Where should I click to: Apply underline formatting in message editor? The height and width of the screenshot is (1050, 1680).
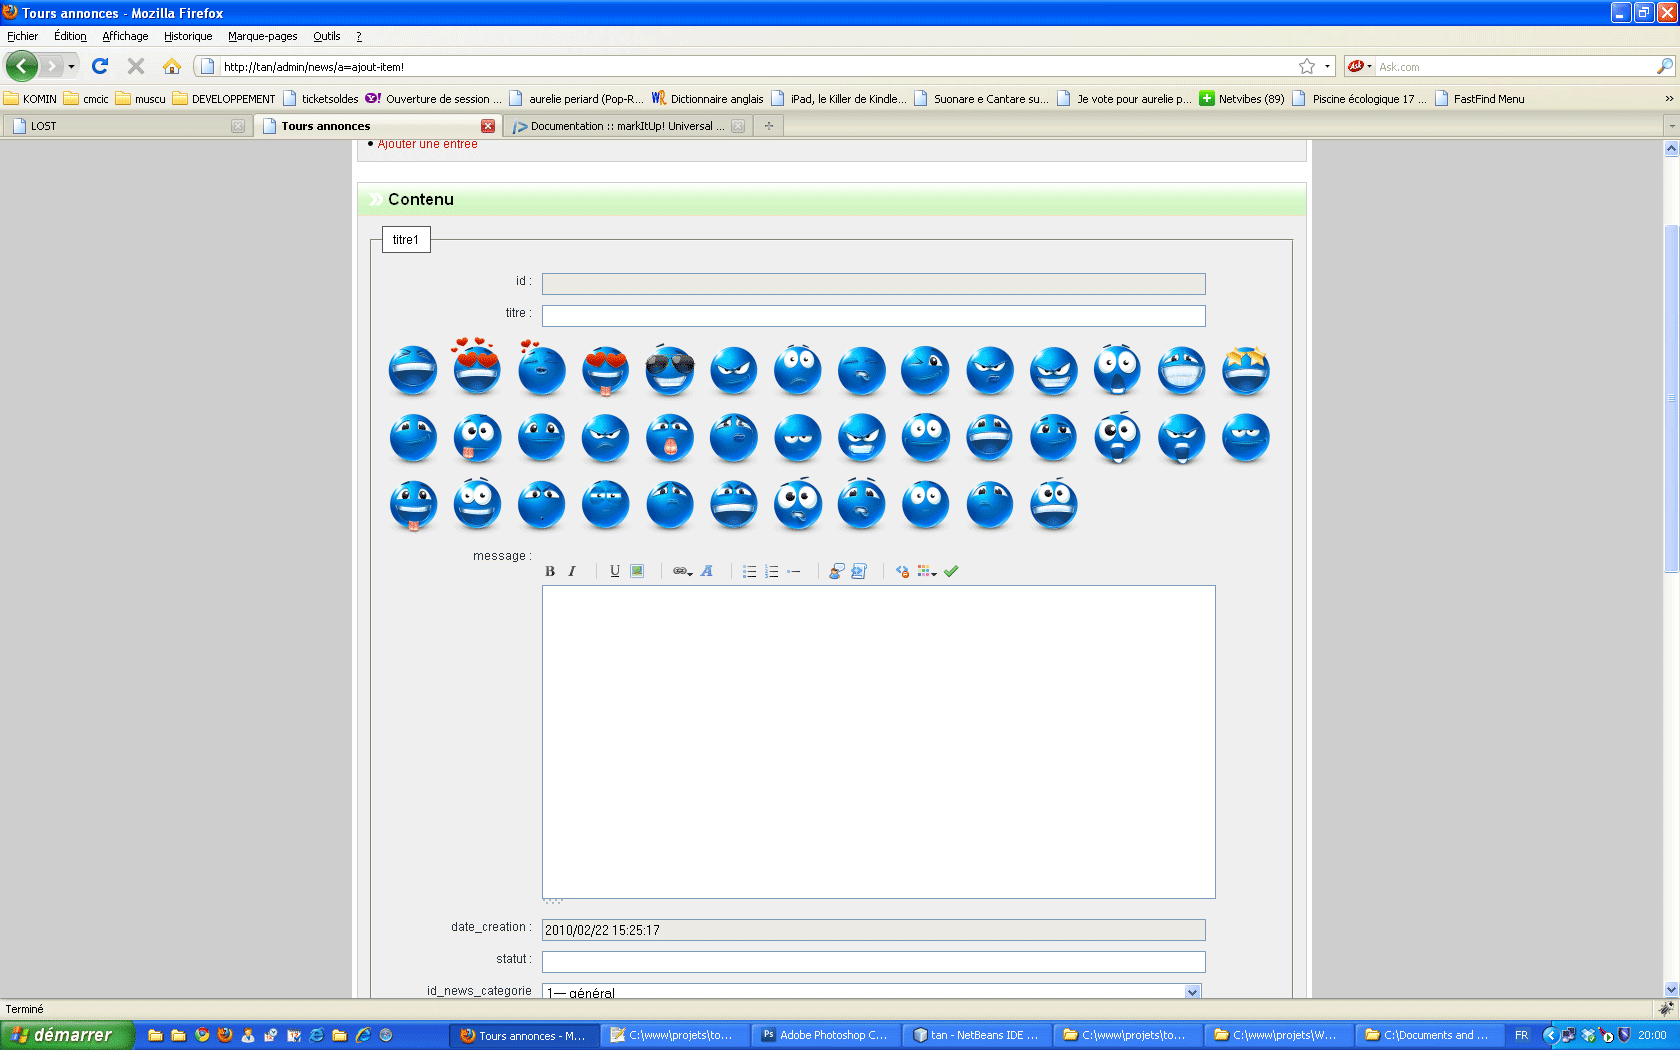click(x=615, y=571)
